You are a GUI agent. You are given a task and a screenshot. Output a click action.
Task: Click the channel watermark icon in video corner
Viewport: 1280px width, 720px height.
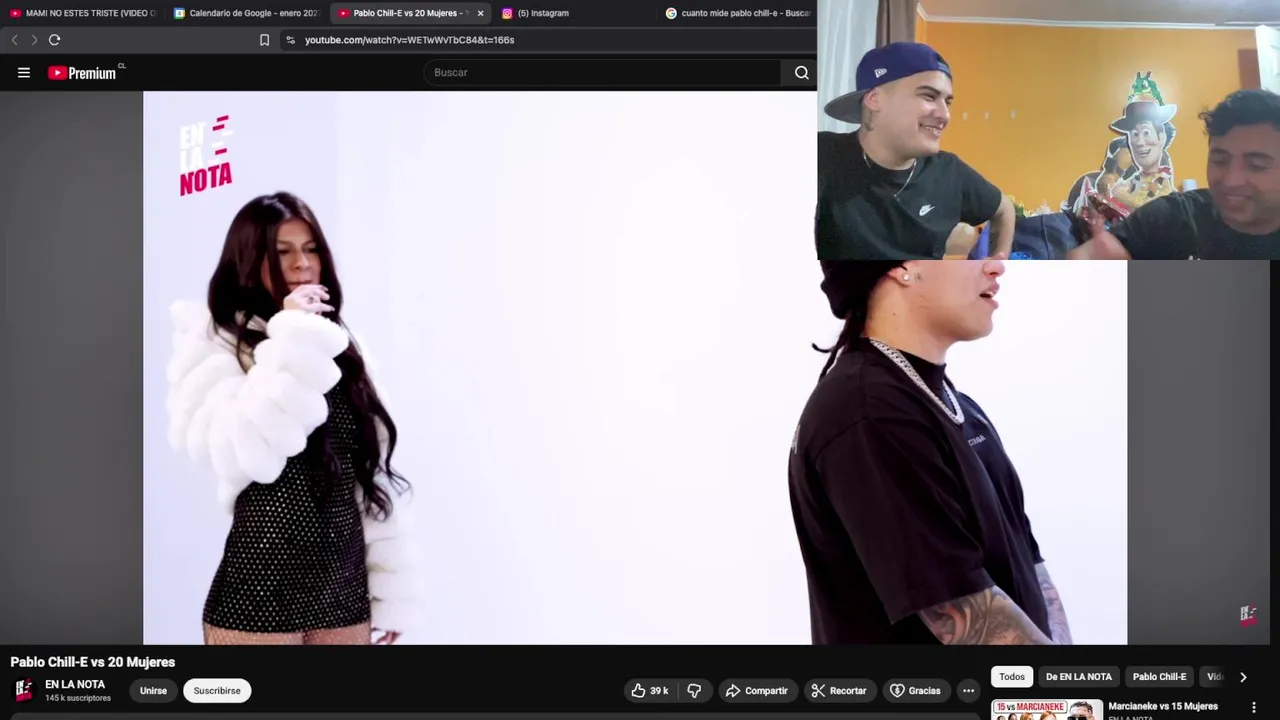pyautogui.click(x=1247, y=614)
